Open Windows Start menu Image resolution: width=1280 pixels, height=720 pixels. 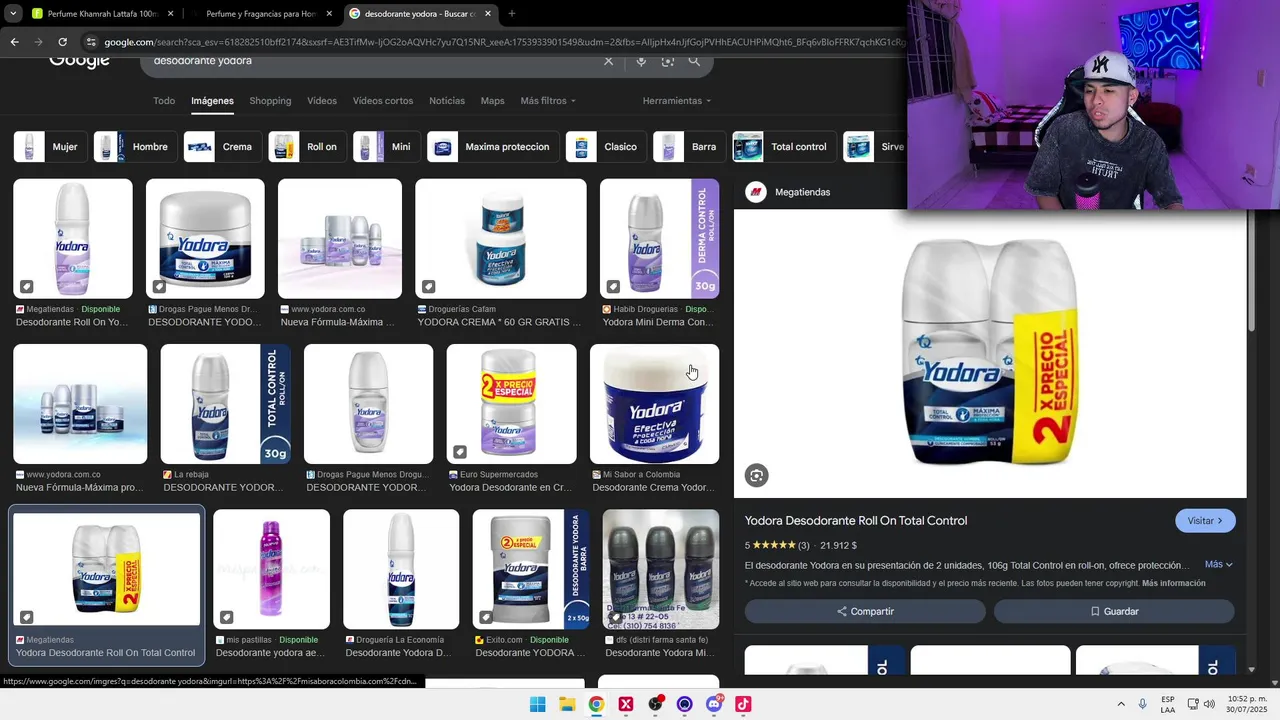tap(537, 704)
